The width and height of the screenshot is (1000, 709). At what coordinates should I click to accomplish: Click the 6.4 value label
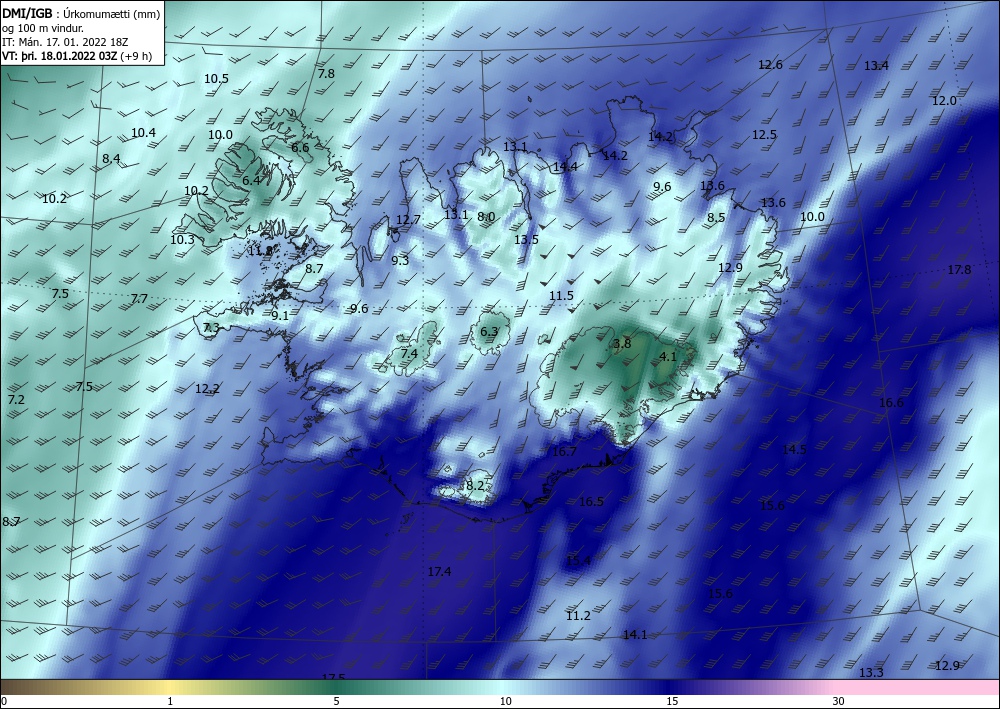pos(251,180)
